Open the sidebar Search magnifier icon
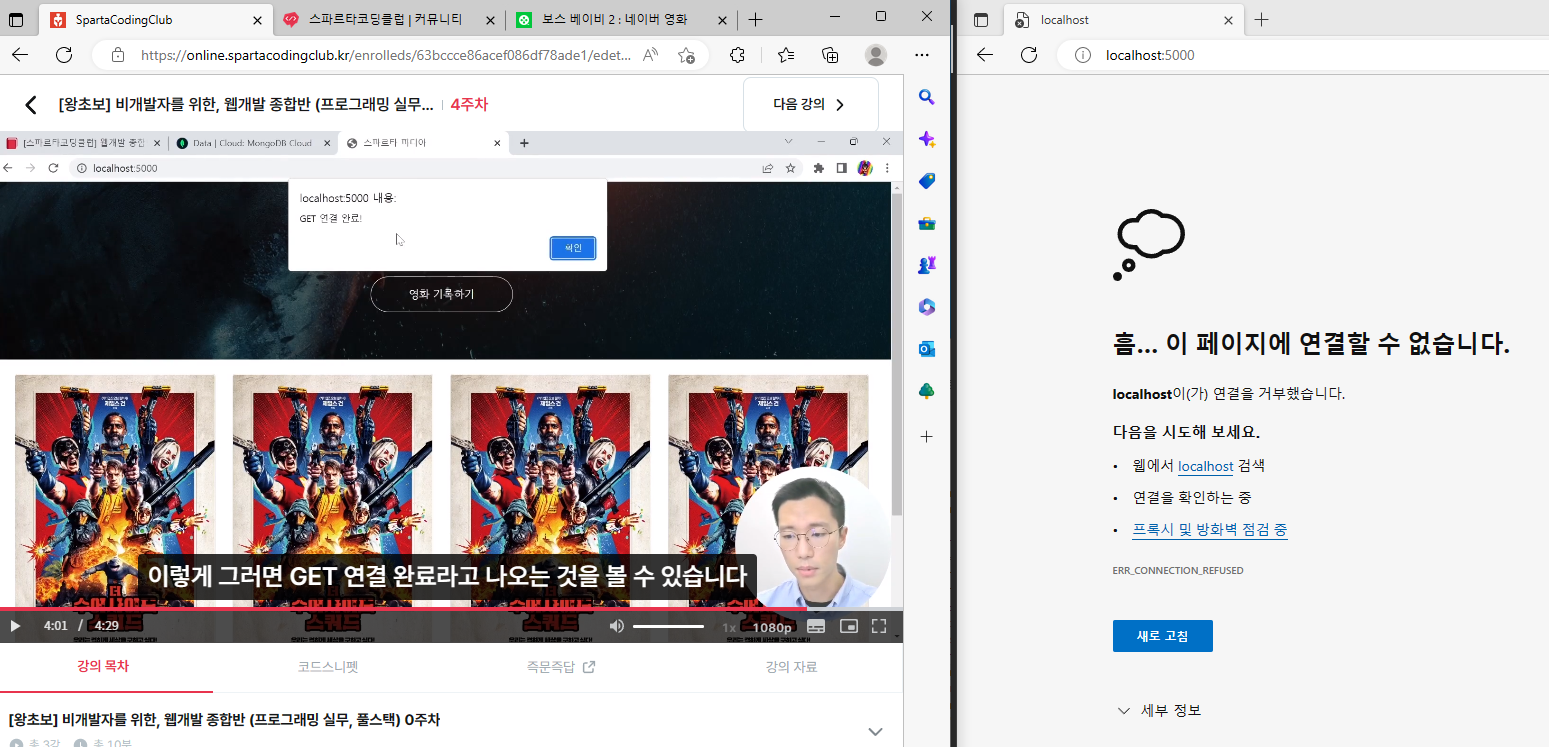Viewport: 1549px width, 747px height. point(926,97)
